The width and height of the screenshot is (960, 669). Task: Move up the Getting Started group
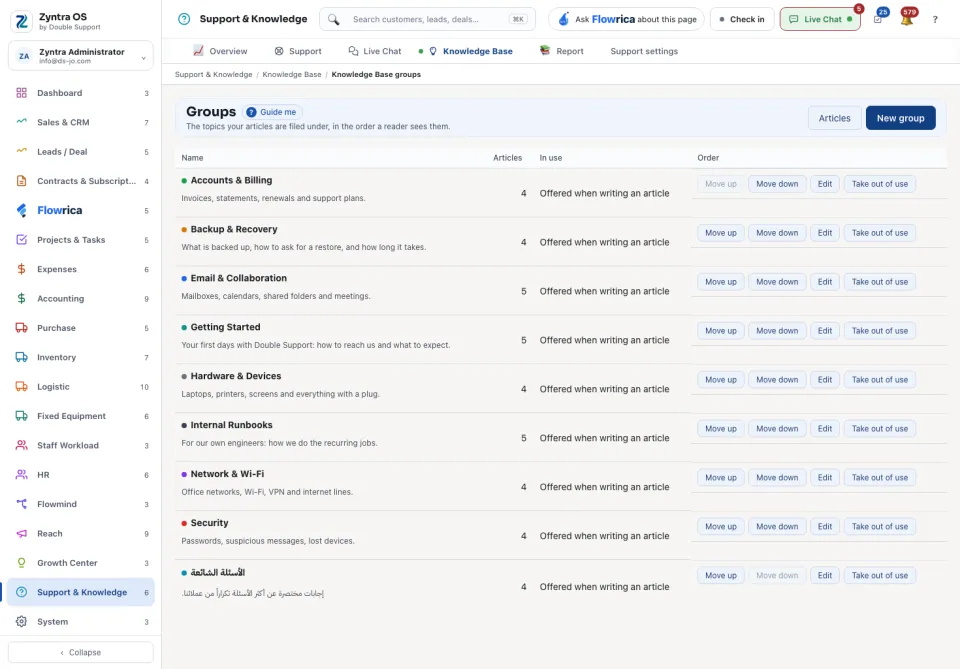(720, 331)
